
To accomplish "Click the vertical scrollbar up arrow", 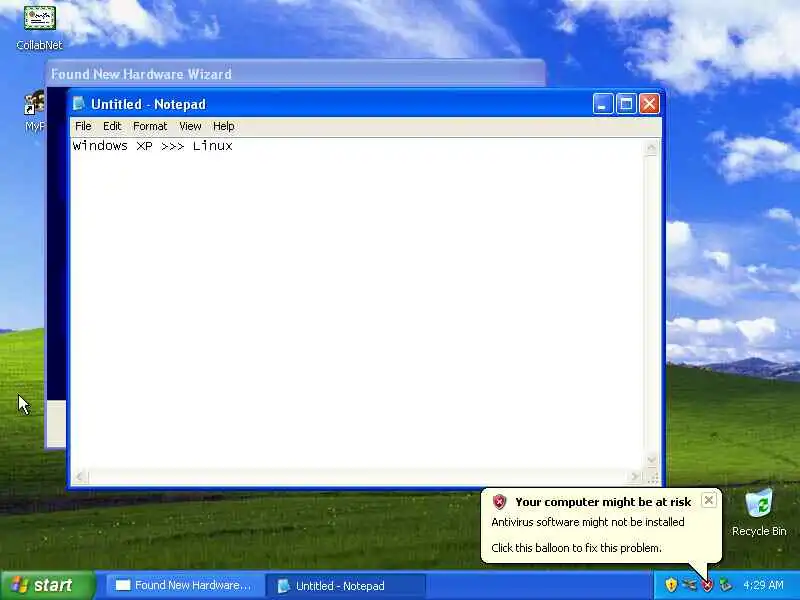I will pyautogui.click(x=651, y=148).
